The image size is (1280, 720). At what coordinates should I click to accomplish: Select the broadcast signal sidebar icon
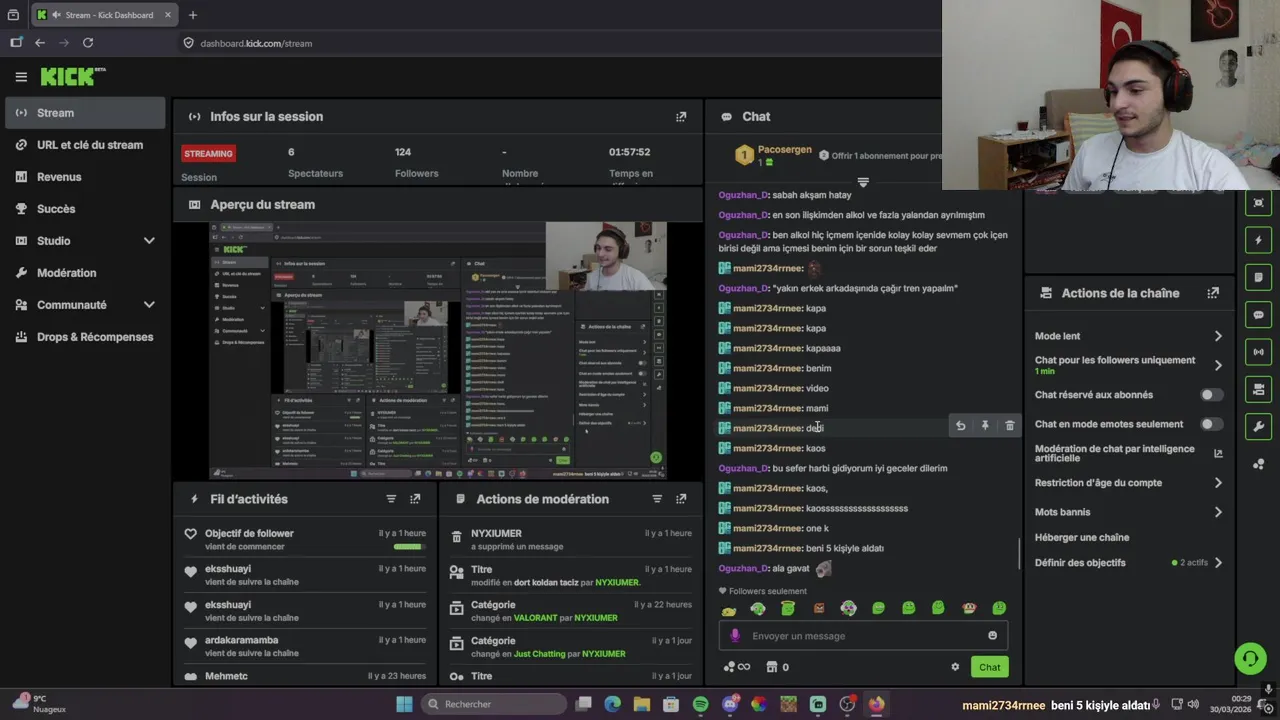(x=1258, y=352)
